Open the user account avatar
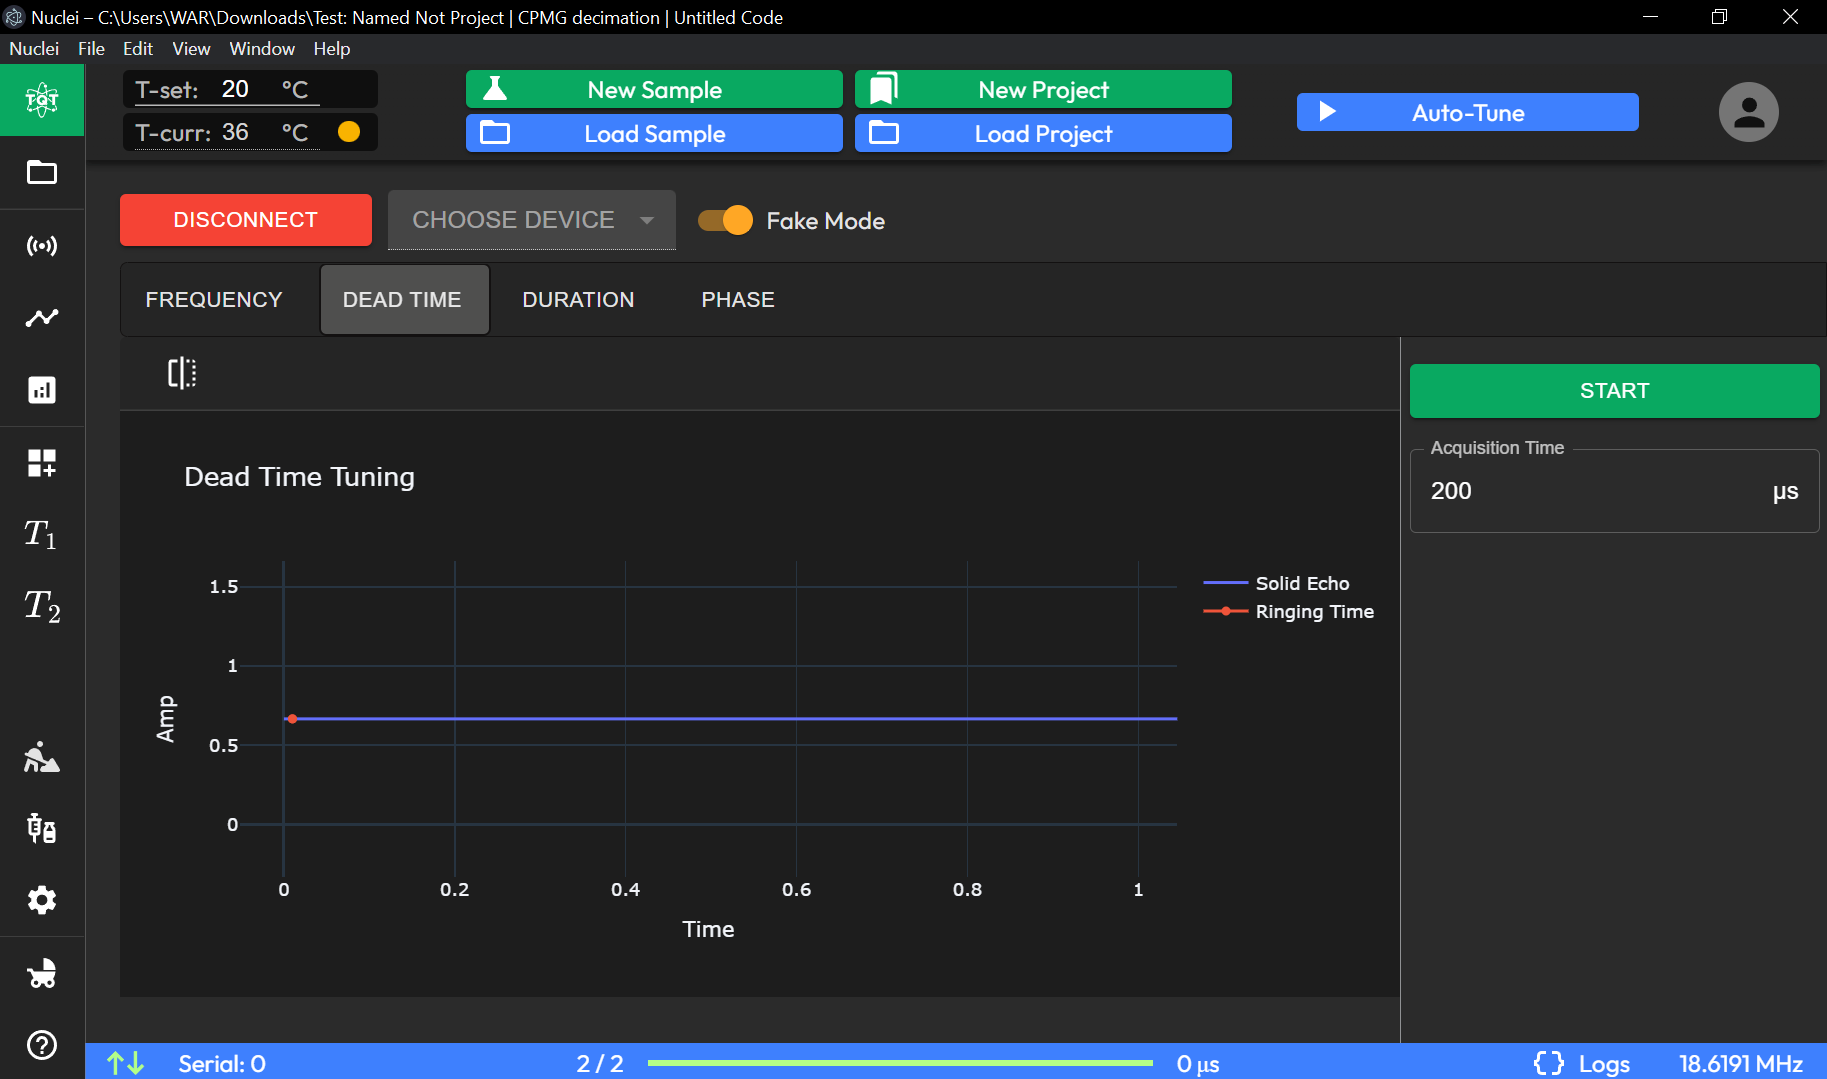Image resolution: width=1827 pixels, height=1079 pixels. tap(1749, 112)
